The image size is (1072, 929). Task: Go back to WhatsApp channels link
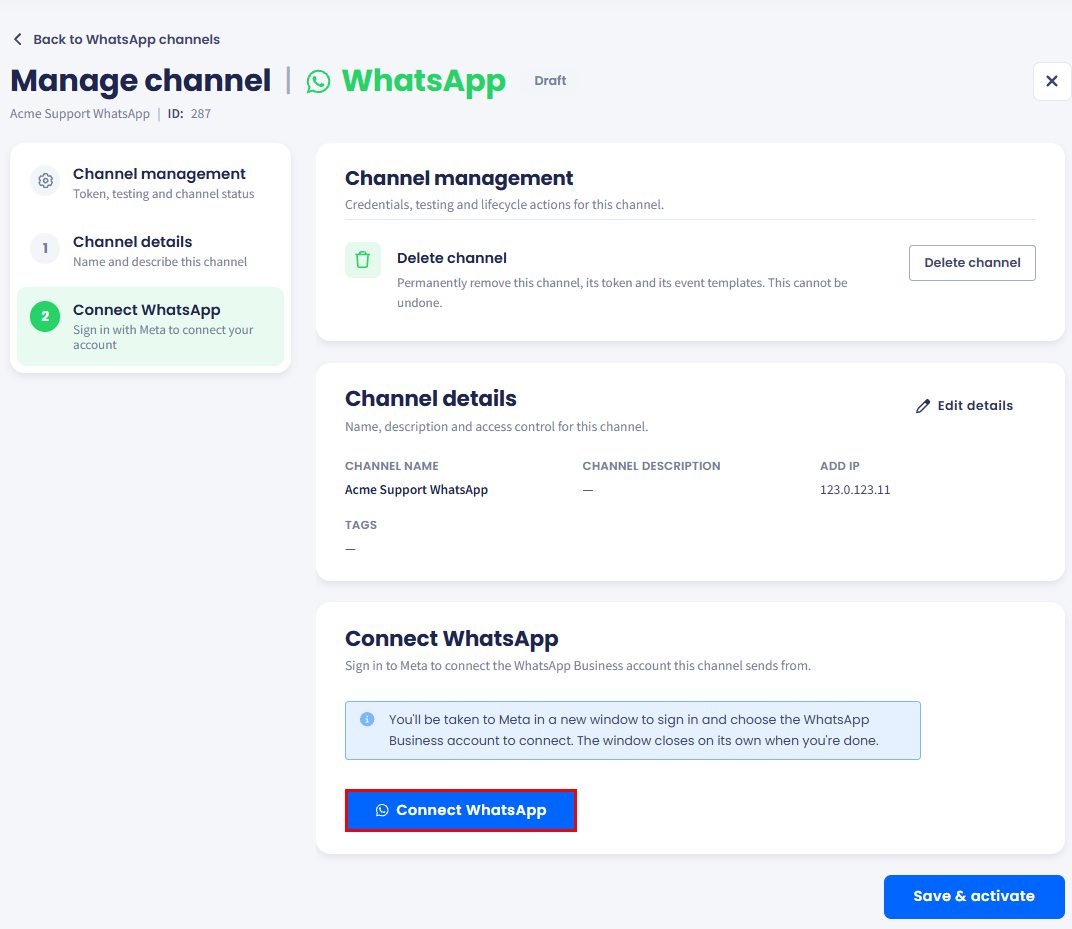pyautogui.click(x=126, y=39)
